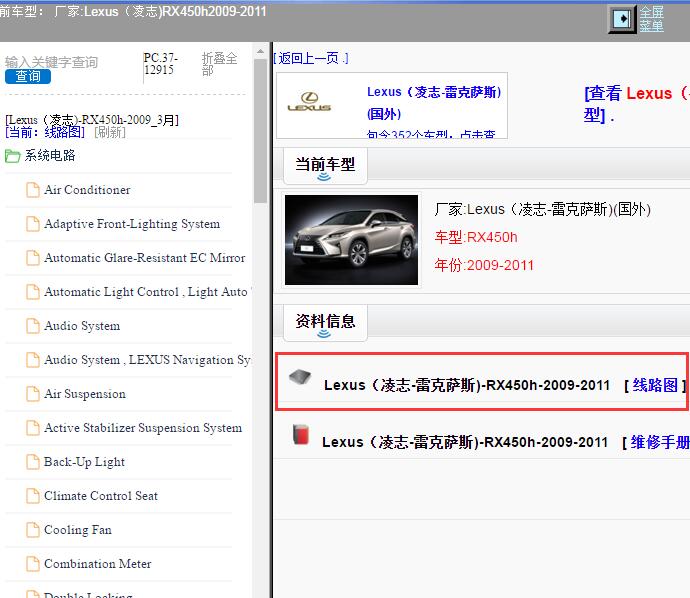Open the Cooling Fan entry
690x598 pixels.
78,530
